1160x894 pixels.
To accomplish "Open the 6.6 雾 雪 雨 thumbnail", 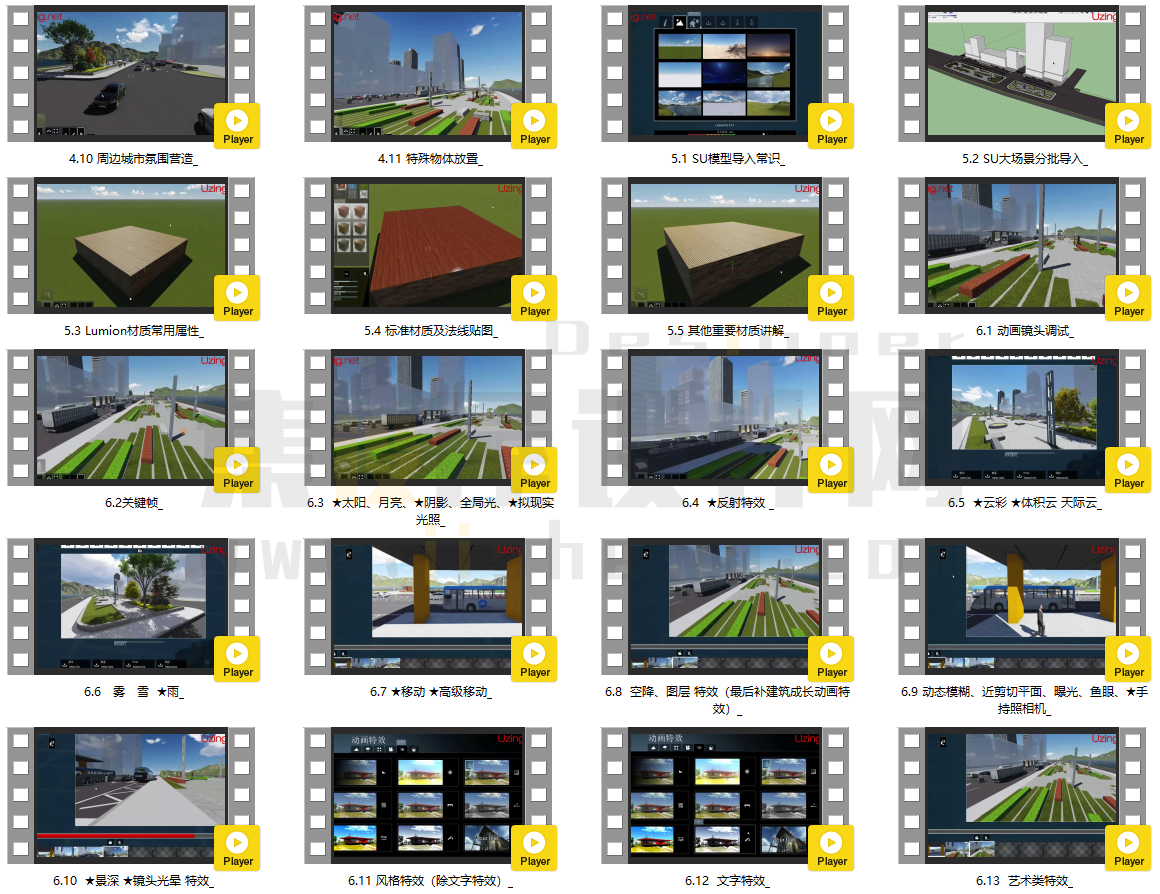I will pos(131,606).
